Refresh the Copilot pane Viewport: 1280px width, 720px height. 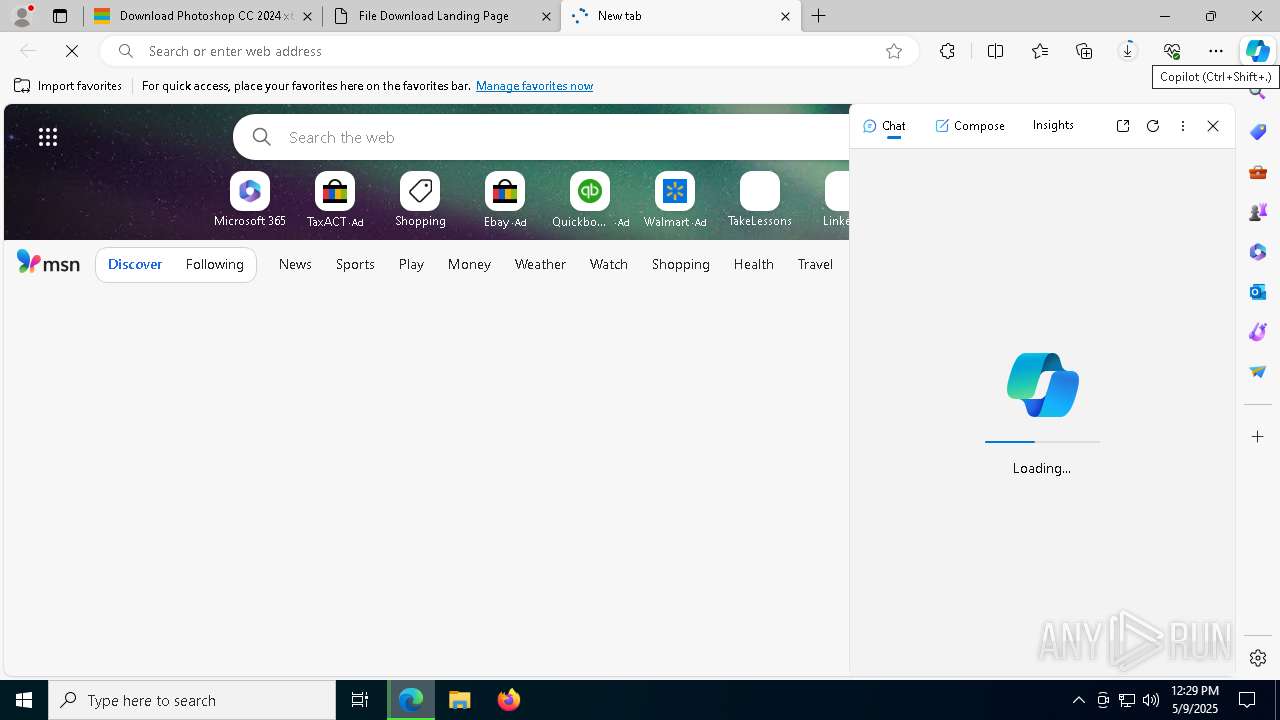pos(1153,126)
